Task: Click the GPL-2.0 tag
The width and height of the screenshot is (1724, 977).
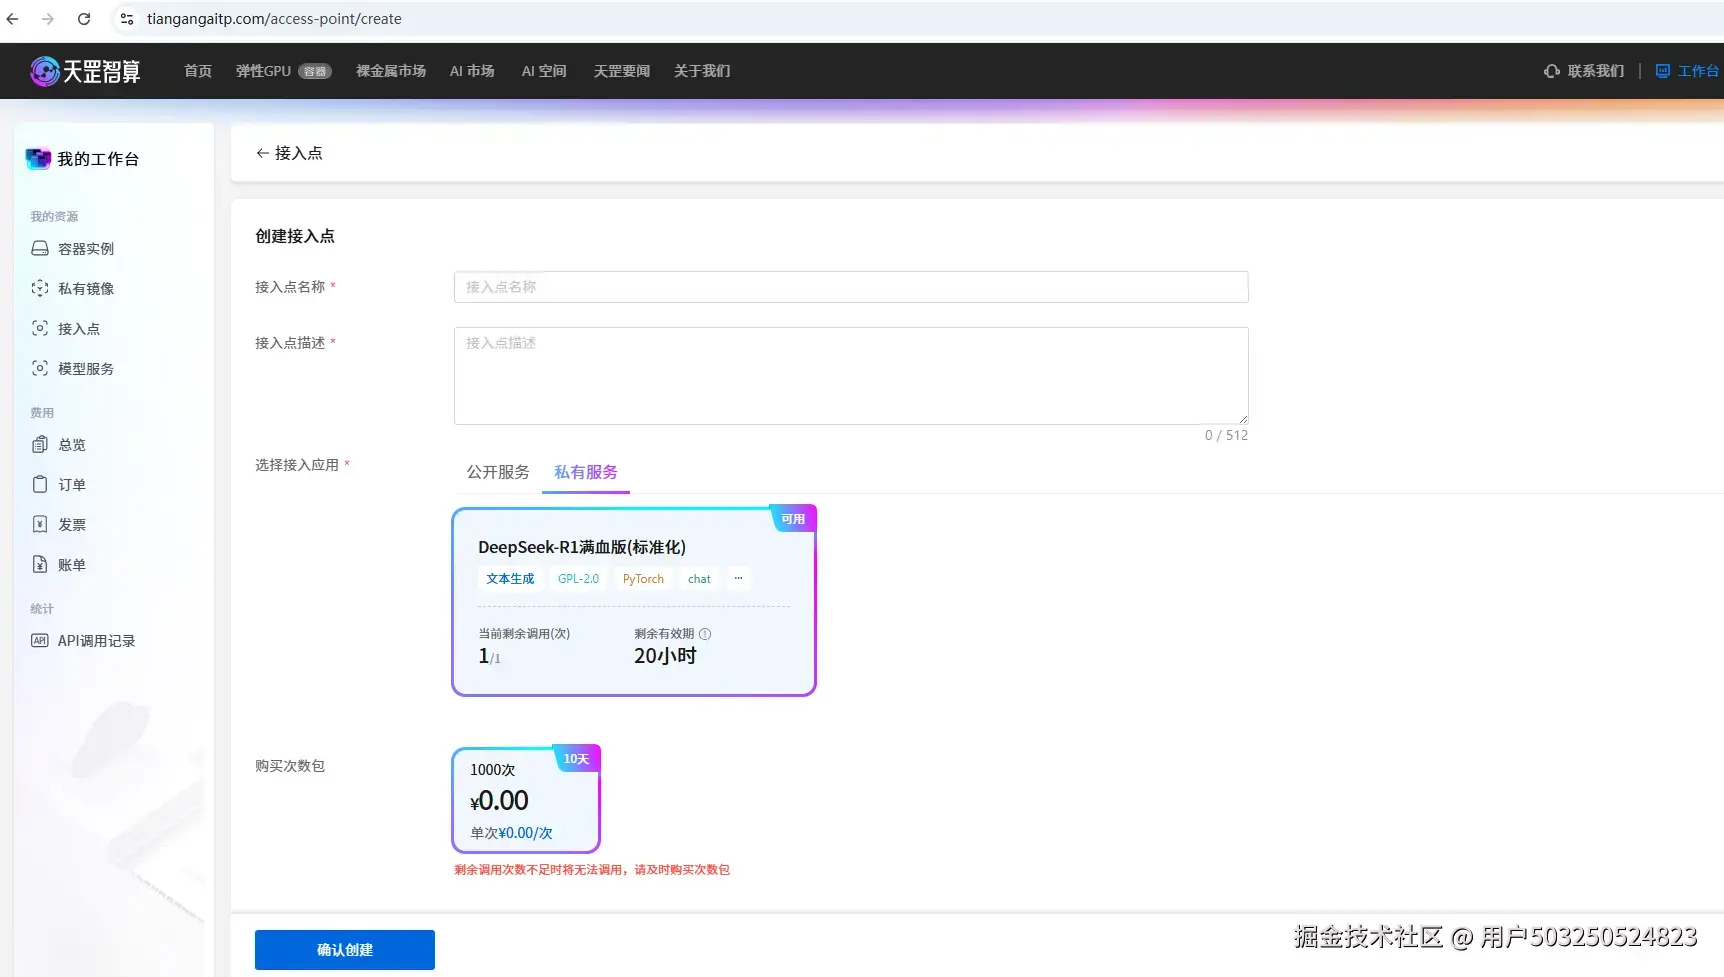Action: [x=578, y=578]
